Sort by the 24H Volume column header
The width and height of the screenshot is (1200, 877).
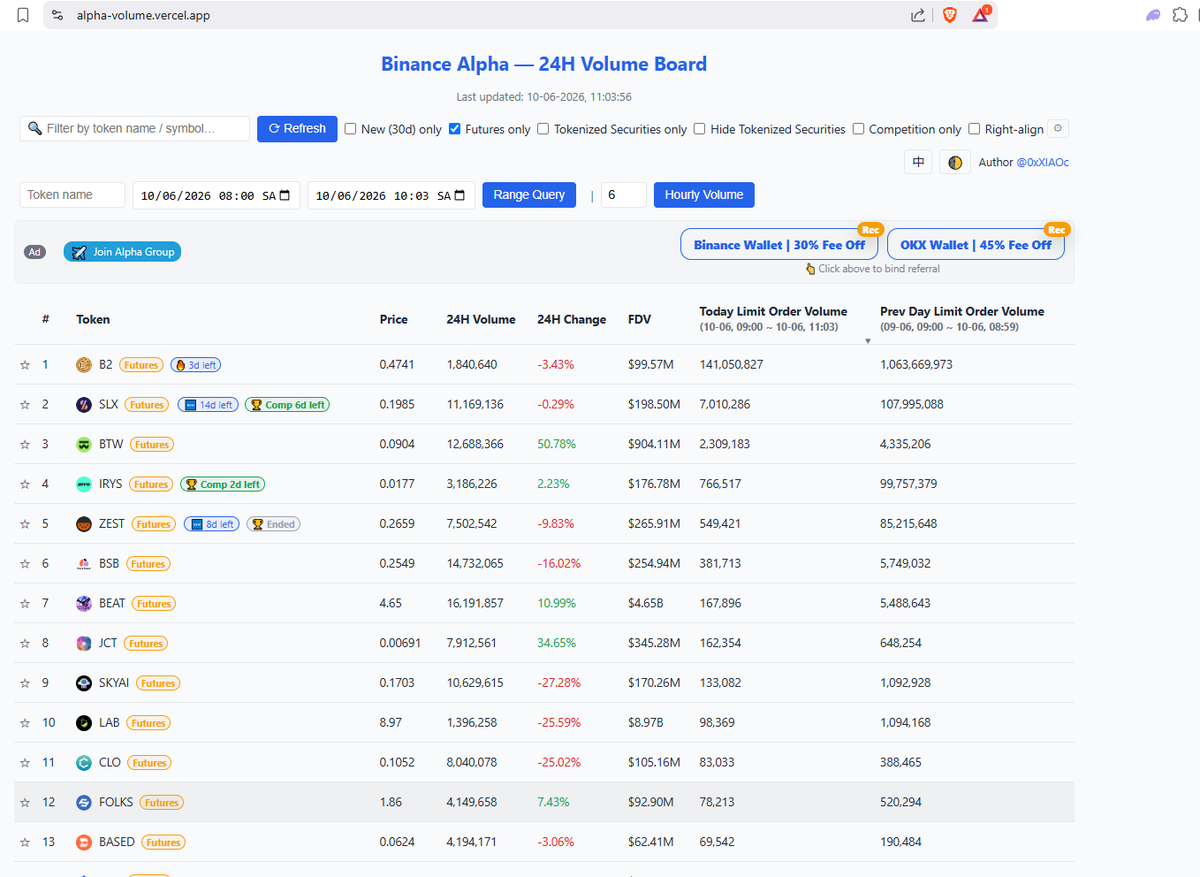[481, 320]
